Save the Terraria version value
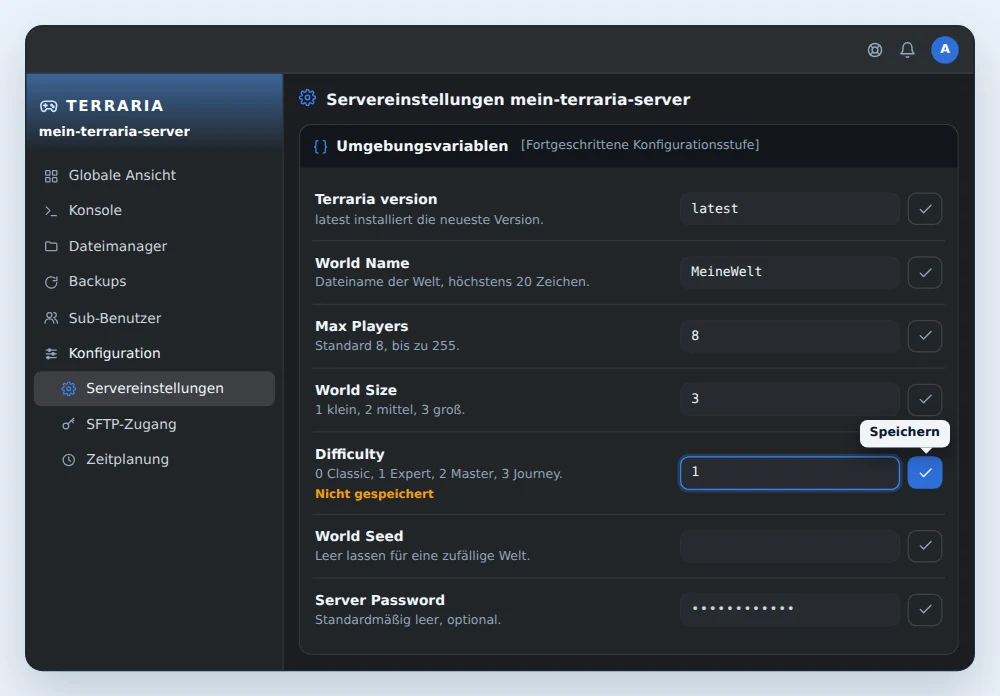Image resolution: width=1000 pixels, height=696 pixels. coord(925,209)
